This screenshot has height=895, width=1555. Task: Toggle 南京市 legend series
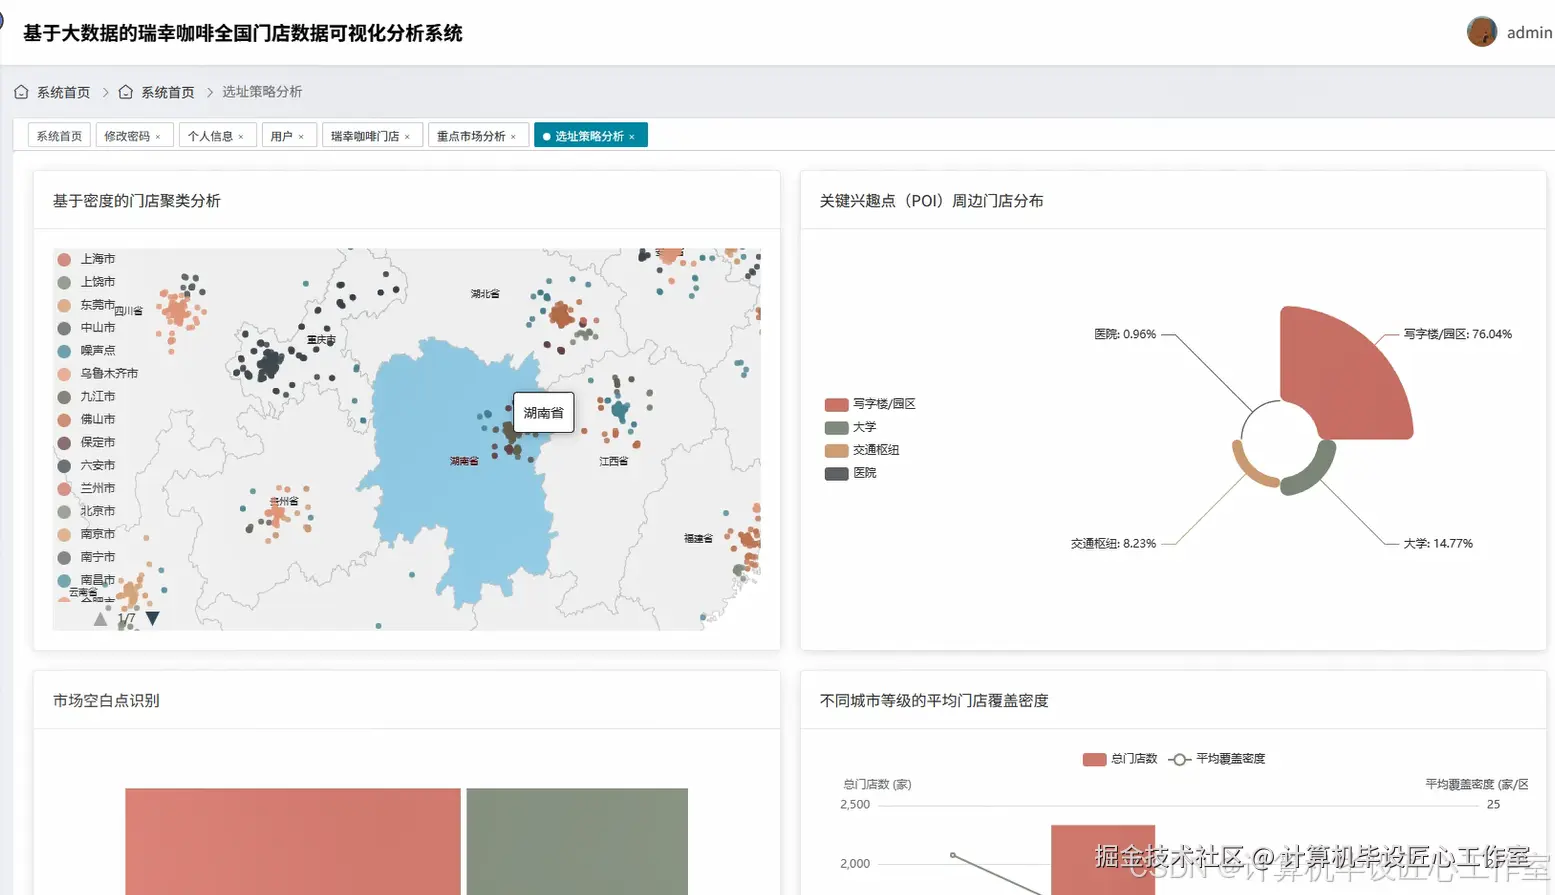pyautogui.click(x=87, y=534)
